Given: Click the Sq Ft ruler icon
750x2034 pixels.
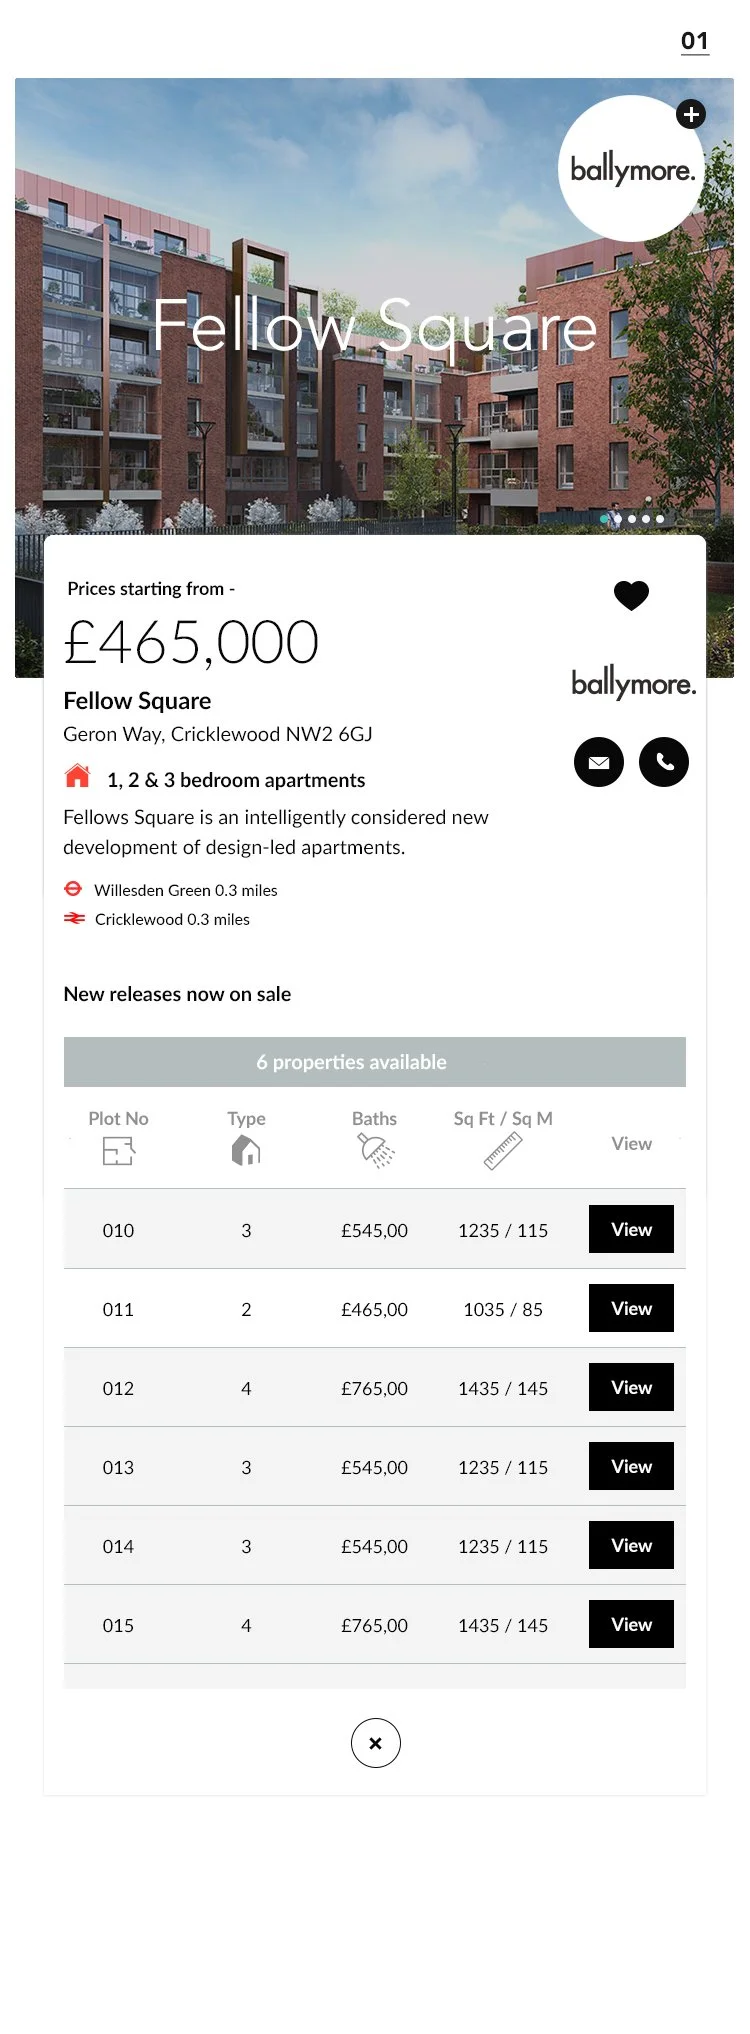Looking at the screenshot, I should coord(503,1152).
